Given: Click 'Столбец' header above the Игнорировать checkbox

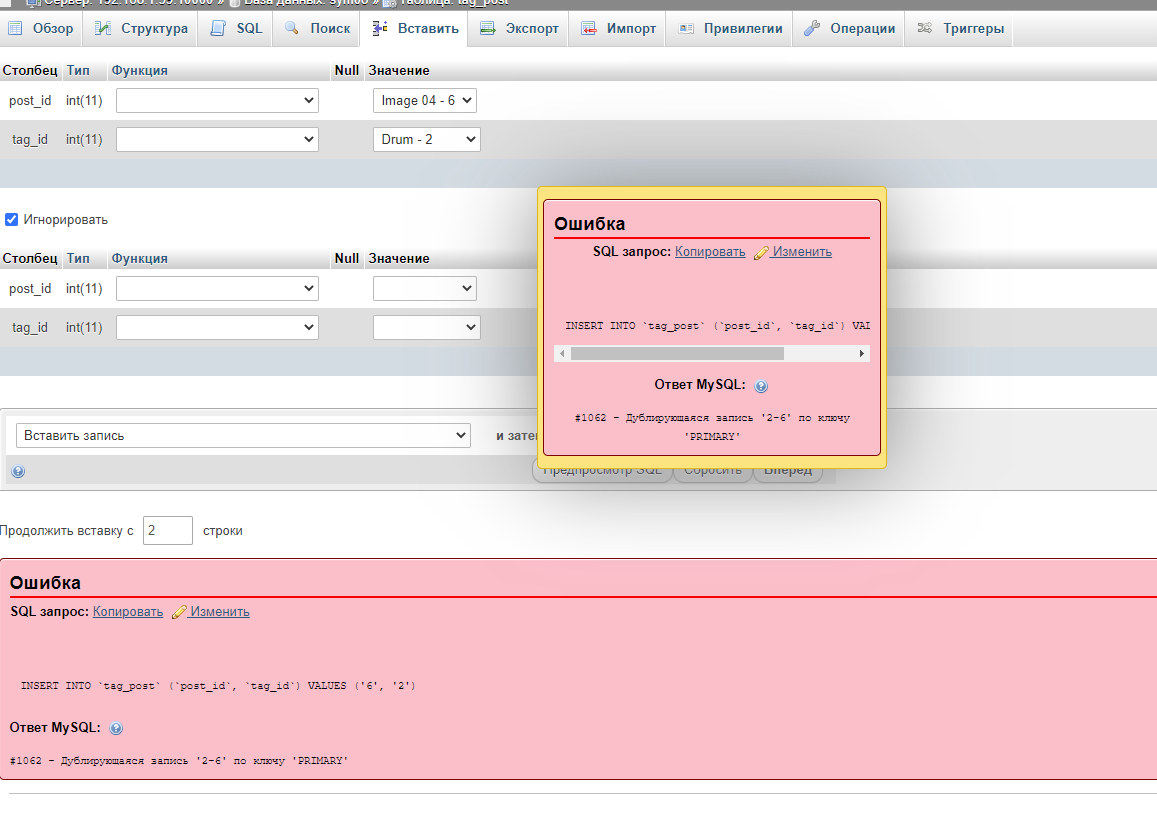Looking at the screenshot, I should (x=30, y=71).
